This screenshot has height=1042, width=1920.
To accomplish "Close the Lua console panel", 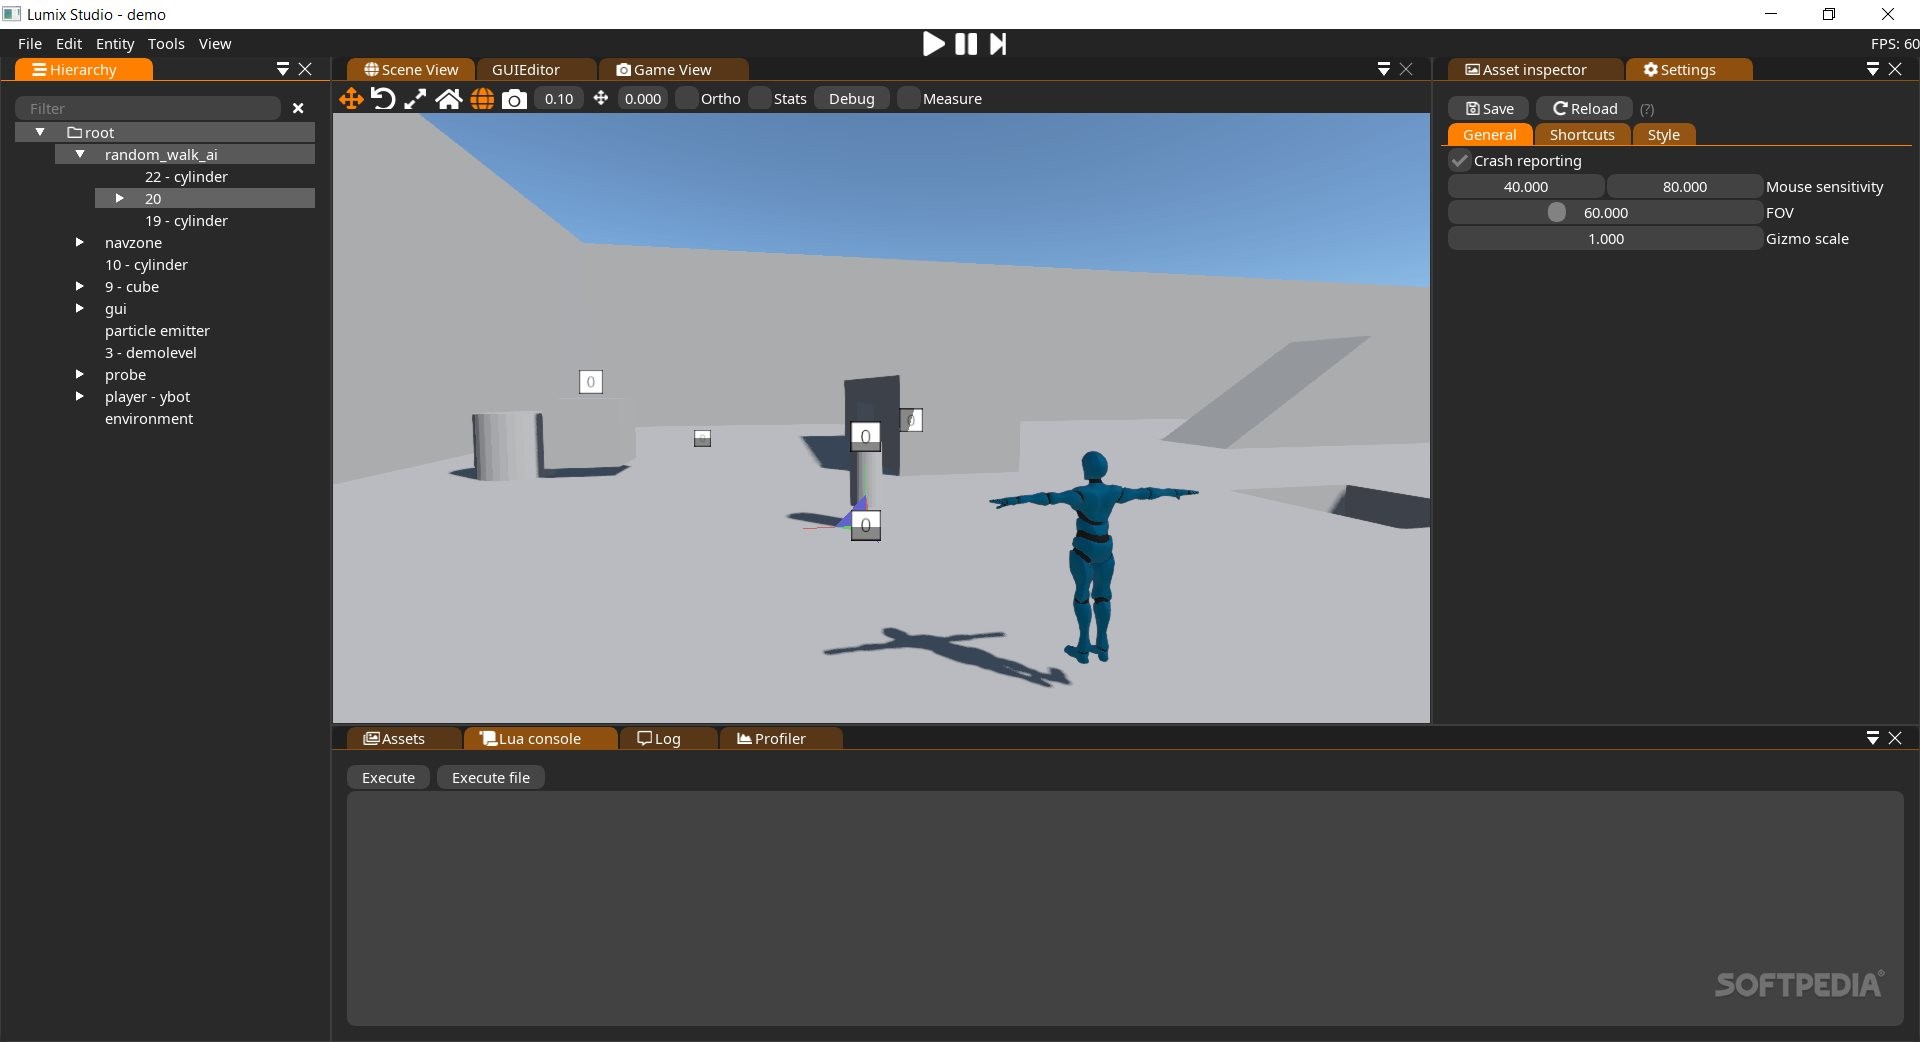I will pos(1895,738).
